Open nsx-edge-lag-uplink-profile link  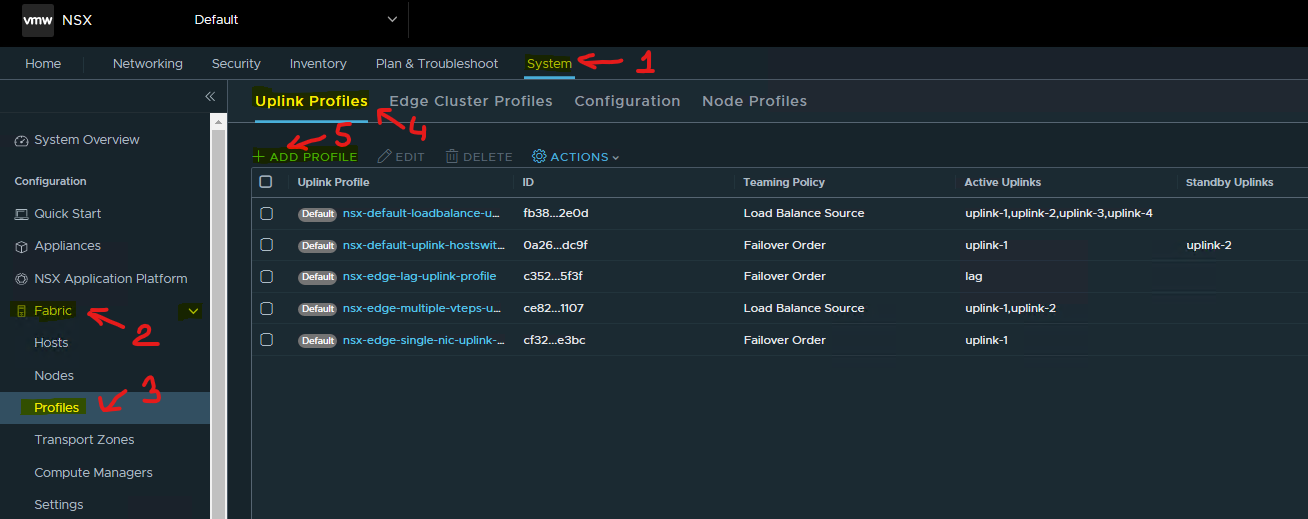[x=419, y=276]
